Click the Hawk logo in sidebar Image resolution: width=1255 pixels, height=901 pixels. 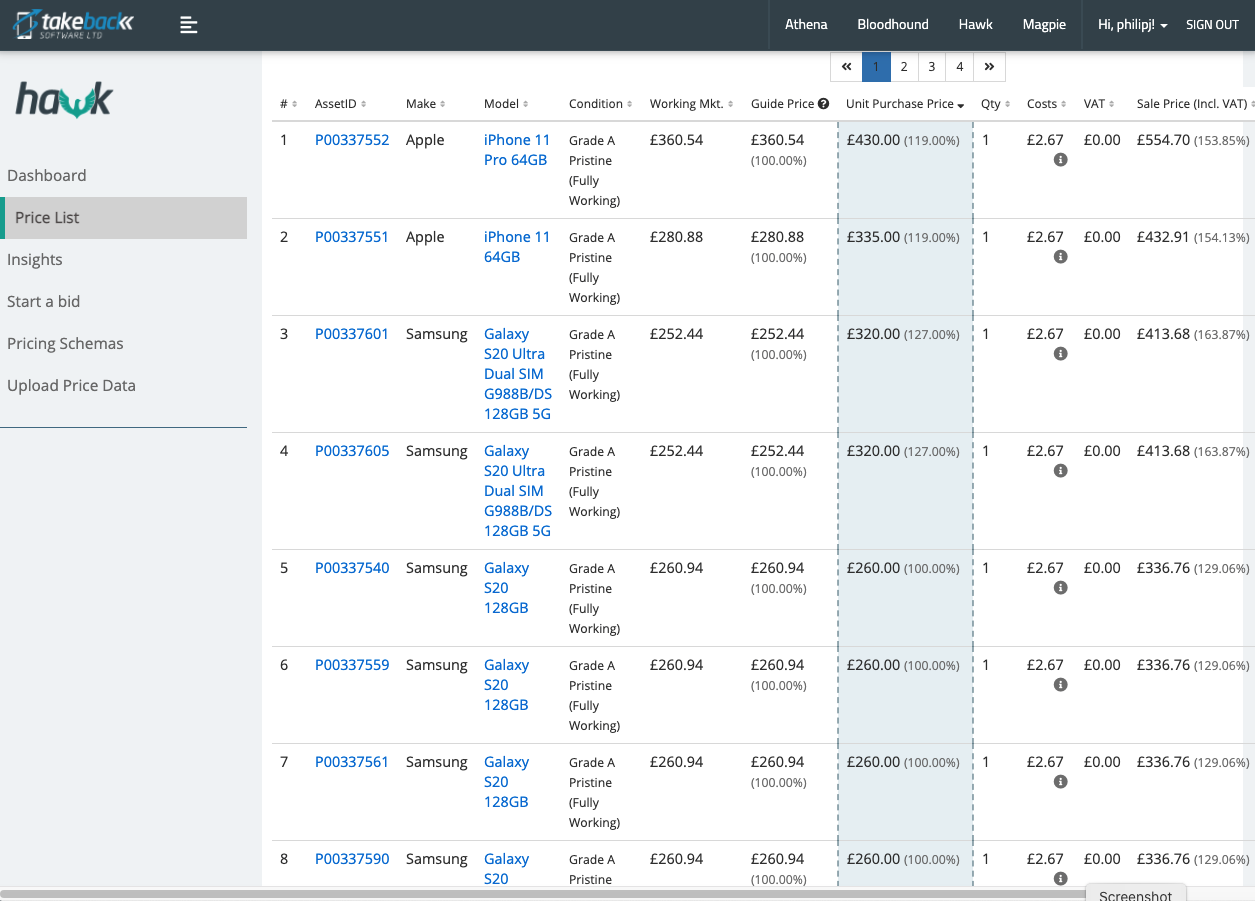(x=64, y=101)
